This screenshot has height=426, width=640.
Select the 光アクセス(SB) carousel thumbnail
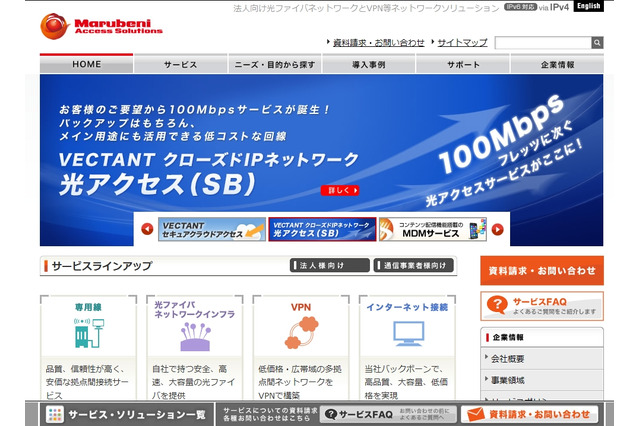322,229
